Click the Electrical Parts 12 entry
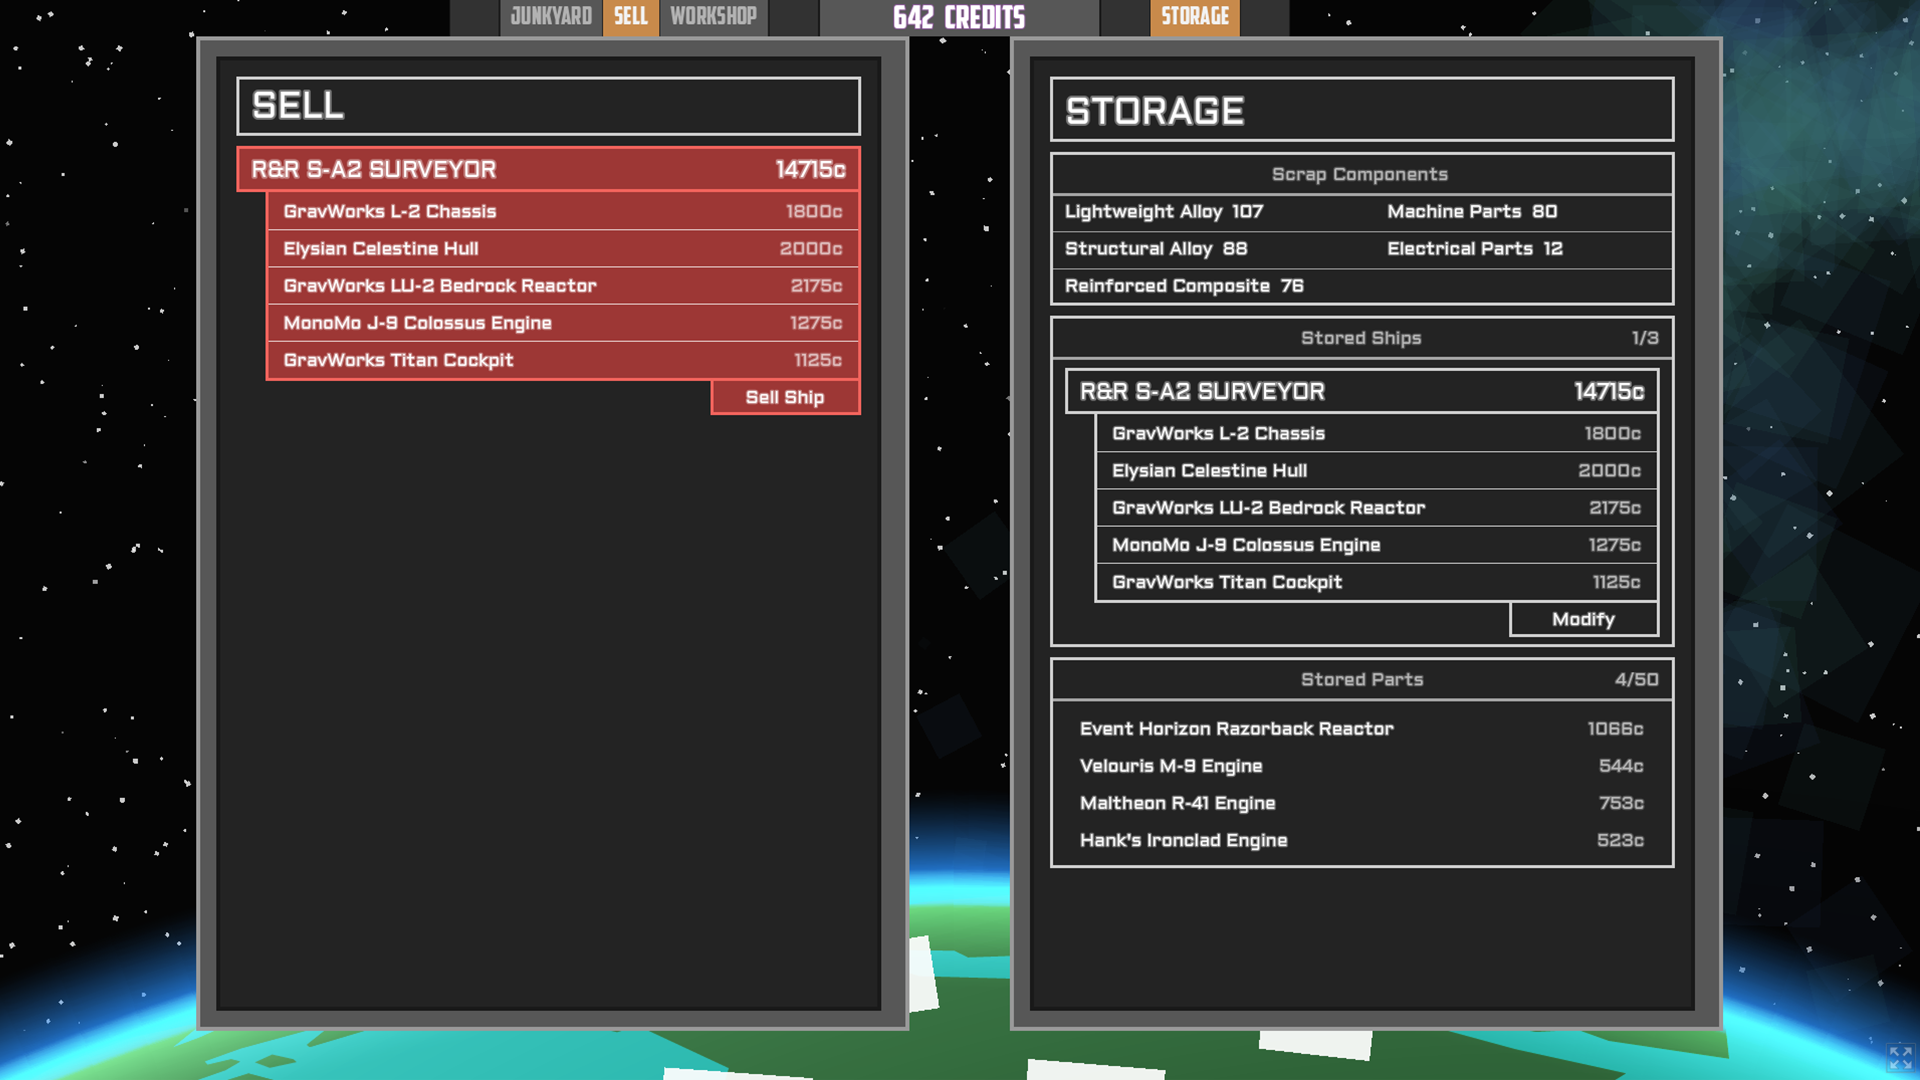Viewport: 1920px width, 1080px height. pos(1475,248)
